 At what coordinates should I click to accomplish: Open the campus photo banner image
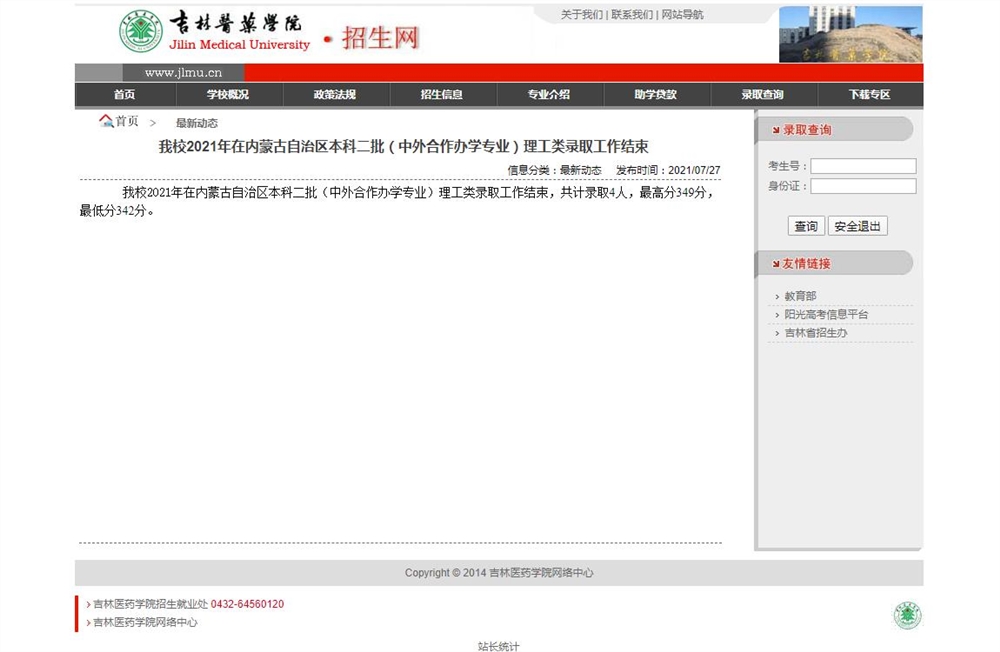851,34
